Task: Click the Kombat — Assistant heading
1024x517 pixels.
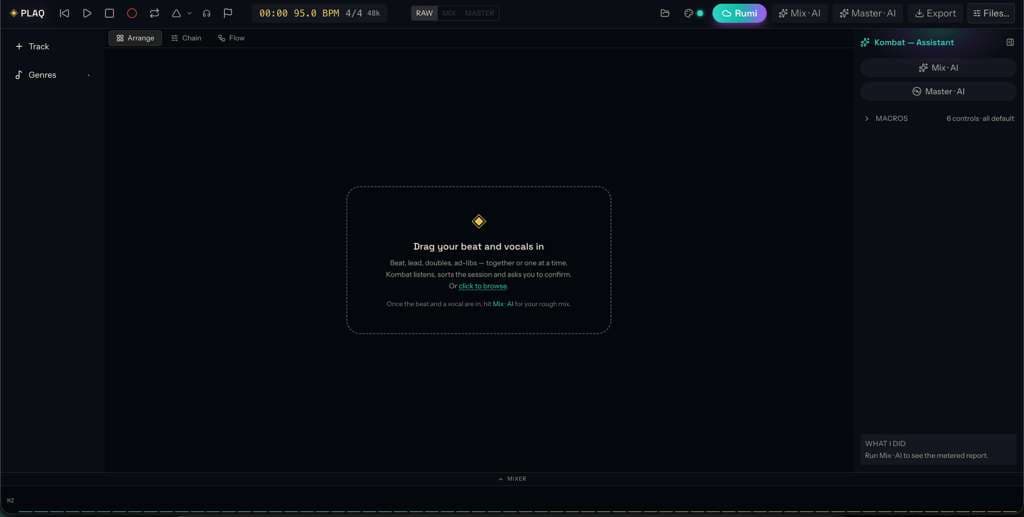Action: (914, 42)
